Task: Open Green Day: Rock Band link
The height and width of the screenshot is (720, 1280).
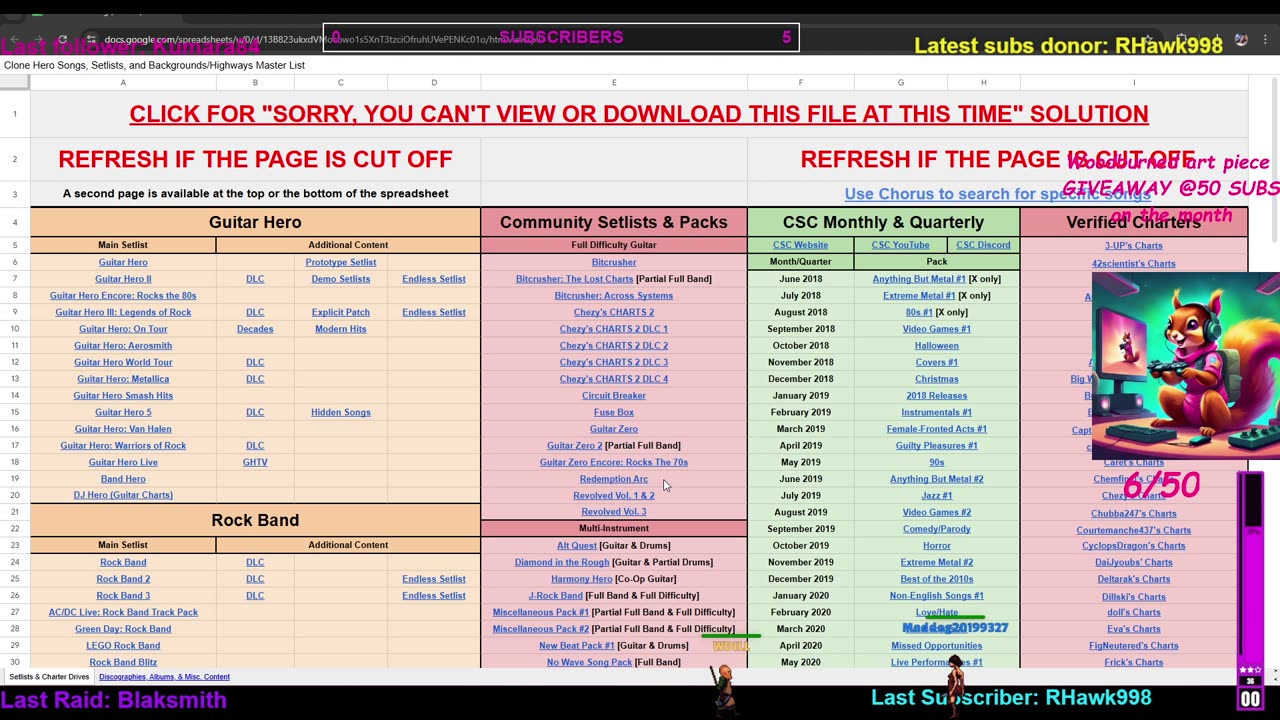Action: [123, 629]
